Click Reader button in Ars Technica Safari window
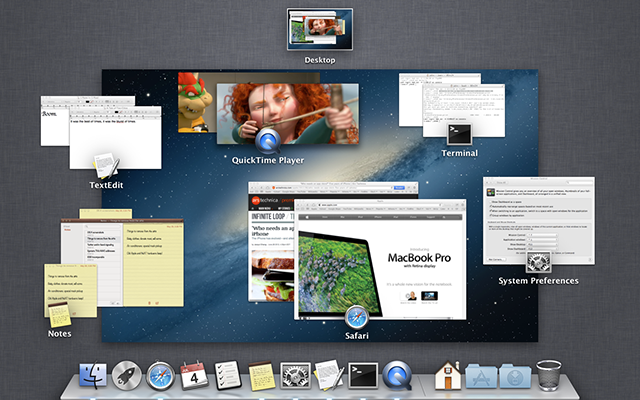 click(399, 187)
